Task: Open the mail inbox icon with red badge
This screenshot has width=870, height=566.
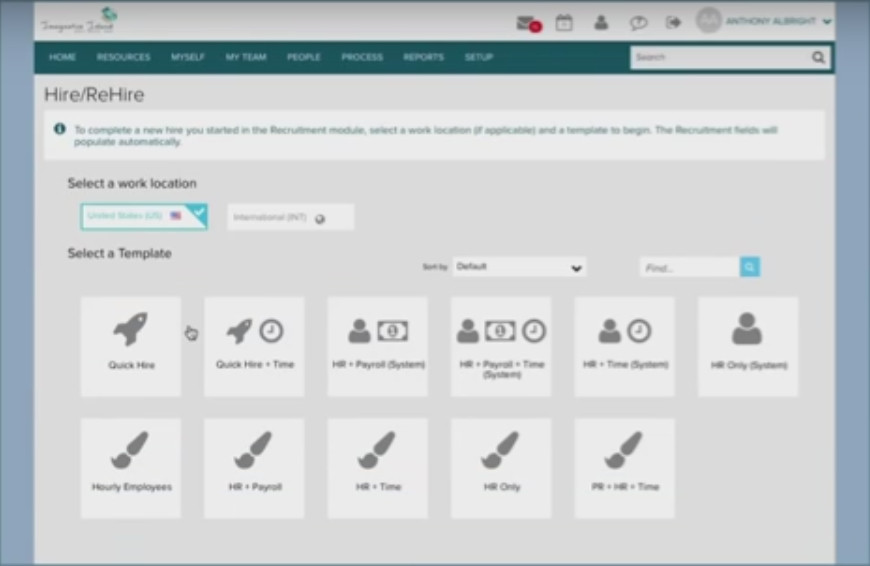Action: click(x=528, y=23)
